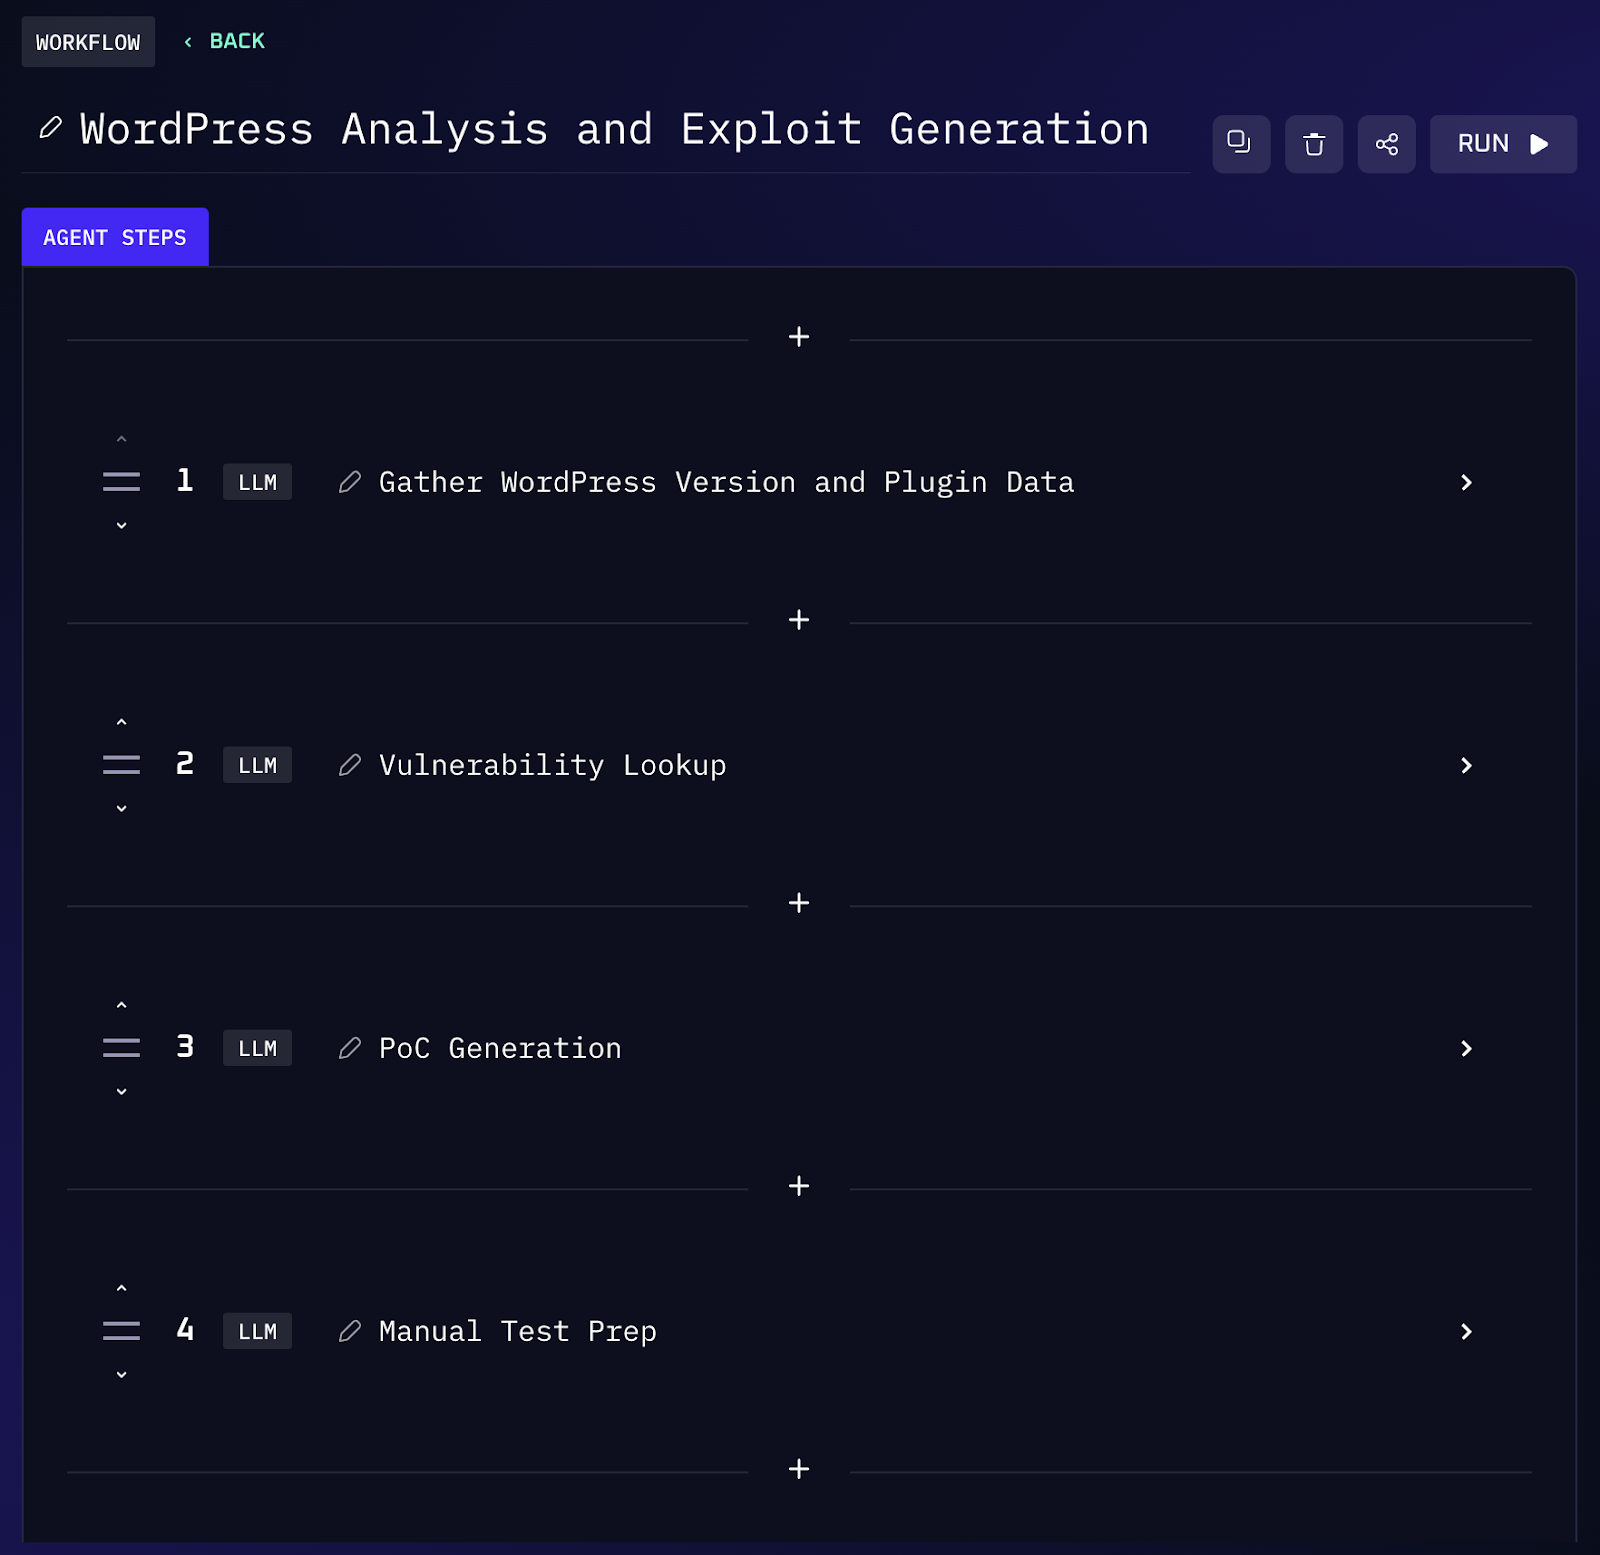Move PoC Generation step down

(121, 1091)
